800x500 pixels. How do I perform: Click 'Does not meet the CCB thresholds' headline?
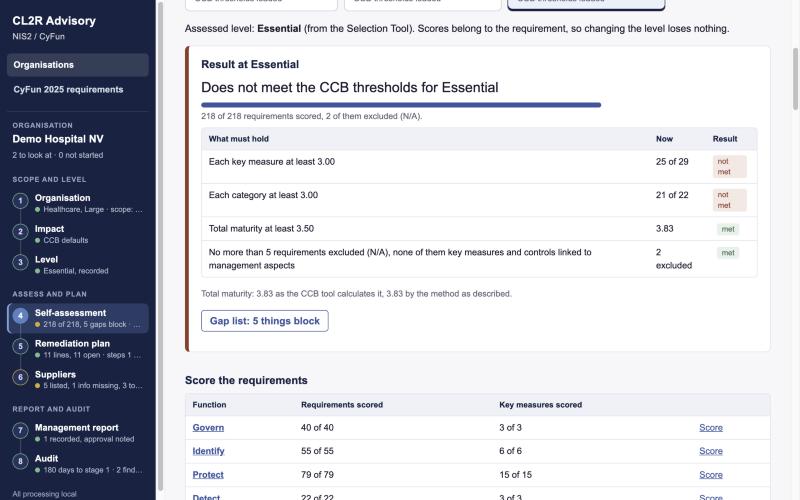click(x=349, y=87)
